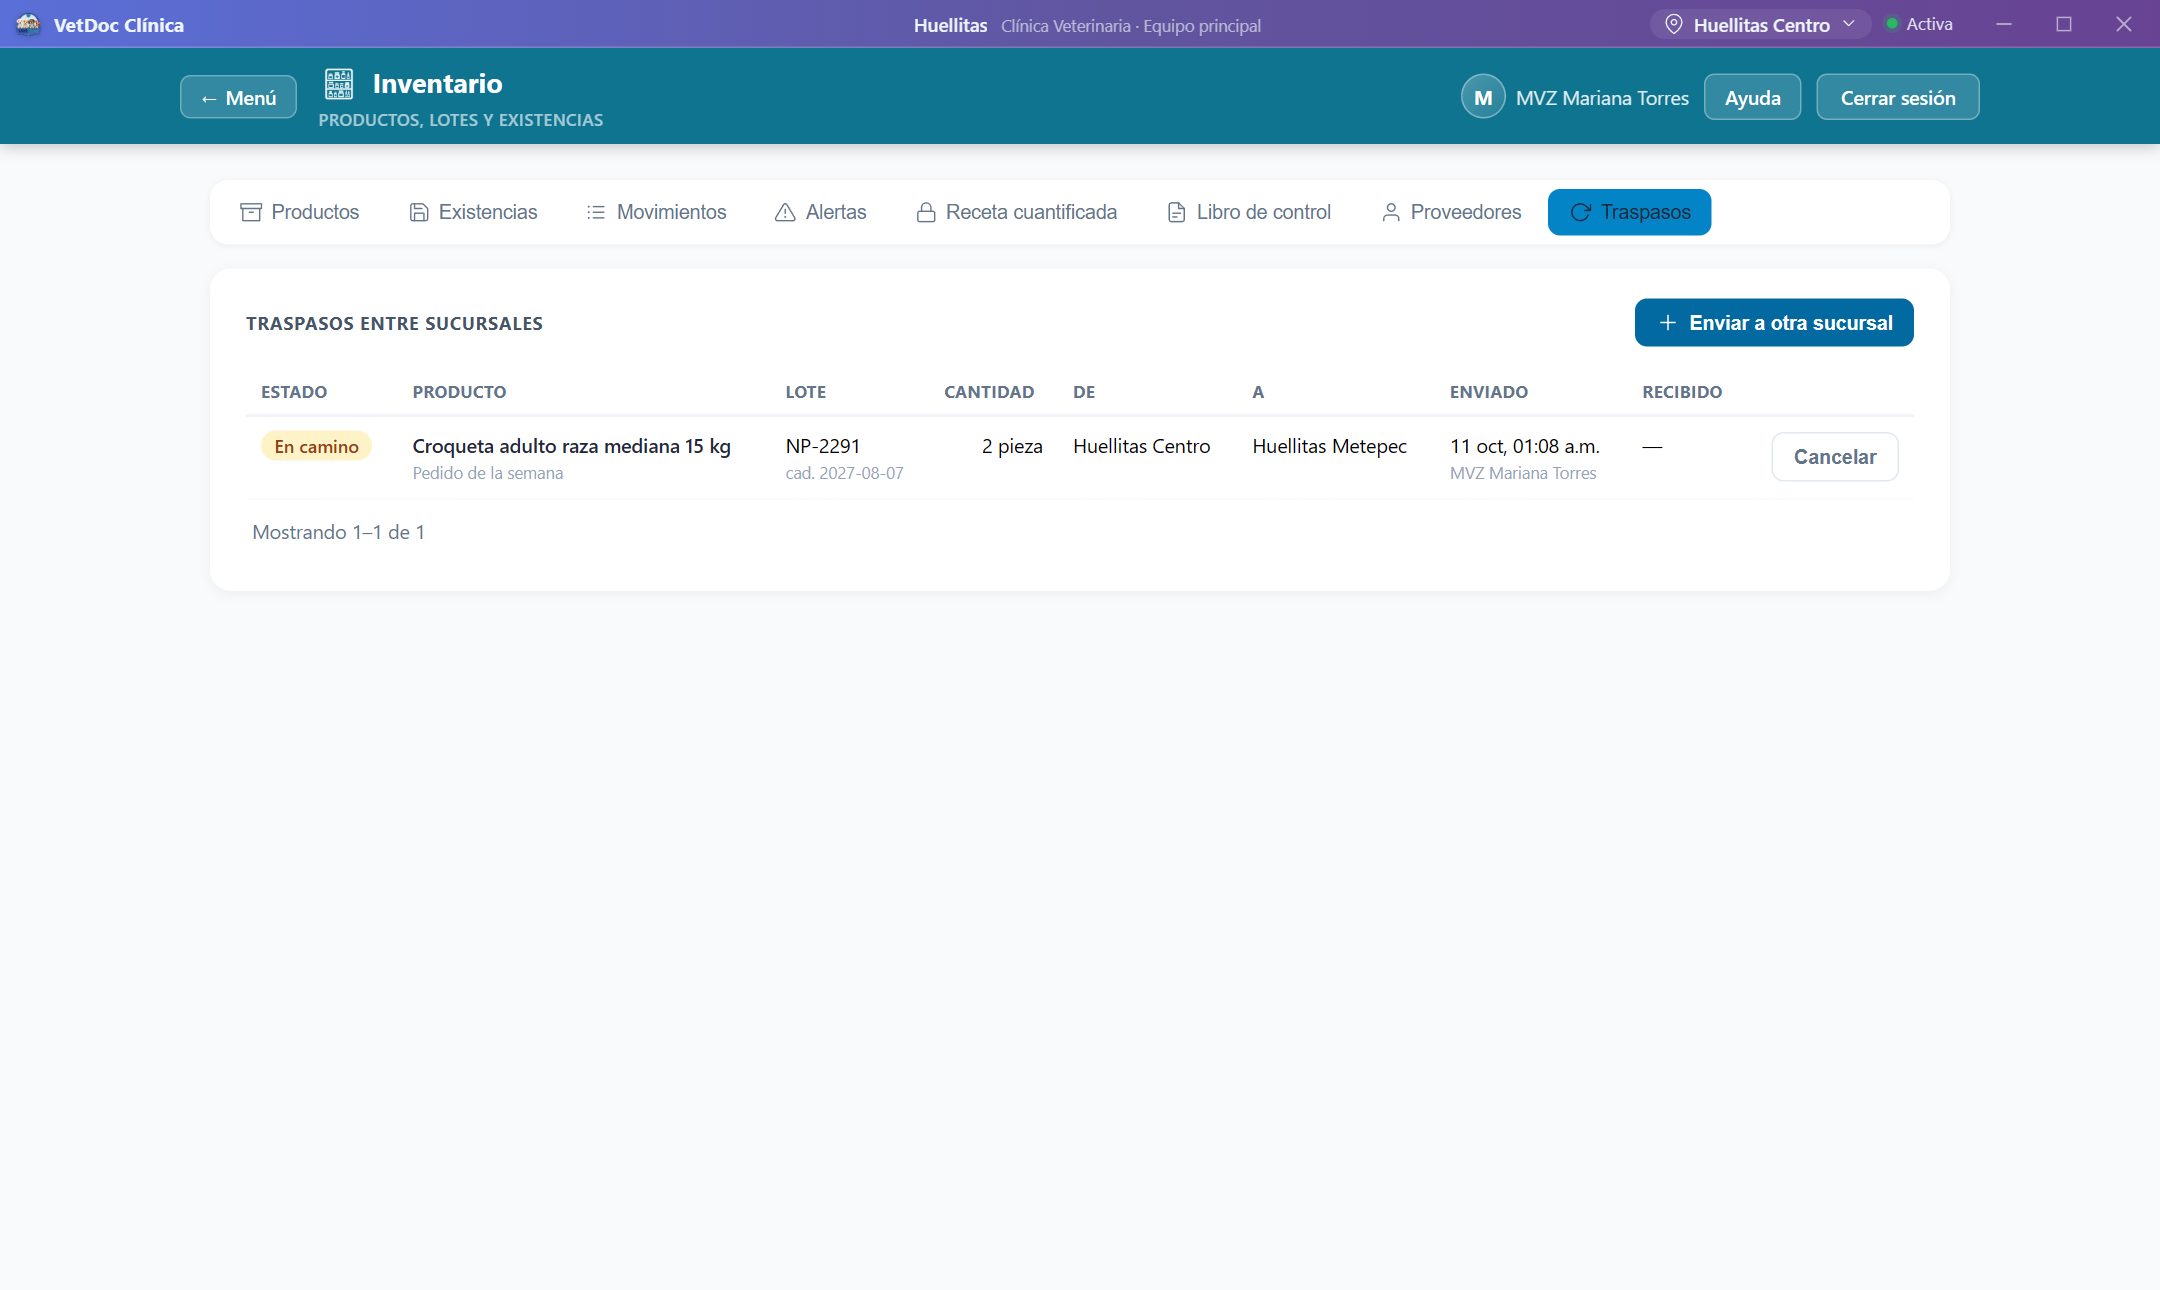Click the refresh arrows icon of Traspasos

pyautogui.click(x=1580, y=212)
